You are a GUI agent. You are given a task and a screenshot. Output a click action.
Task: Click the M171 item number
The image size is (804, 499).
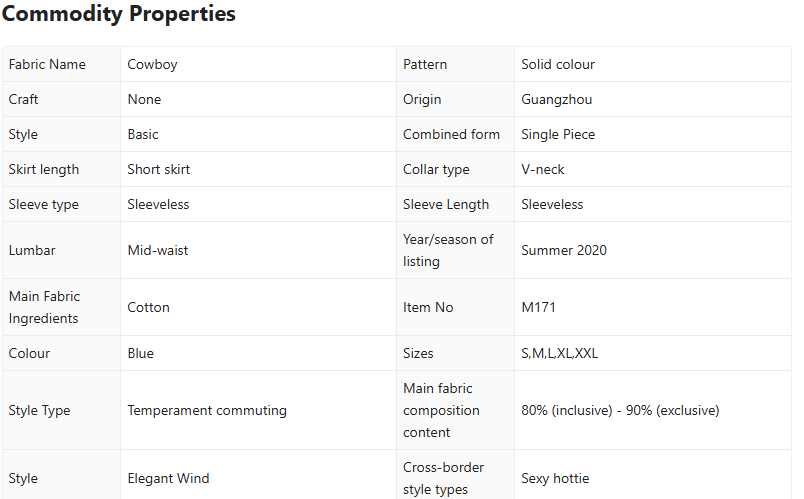[539, 307]
